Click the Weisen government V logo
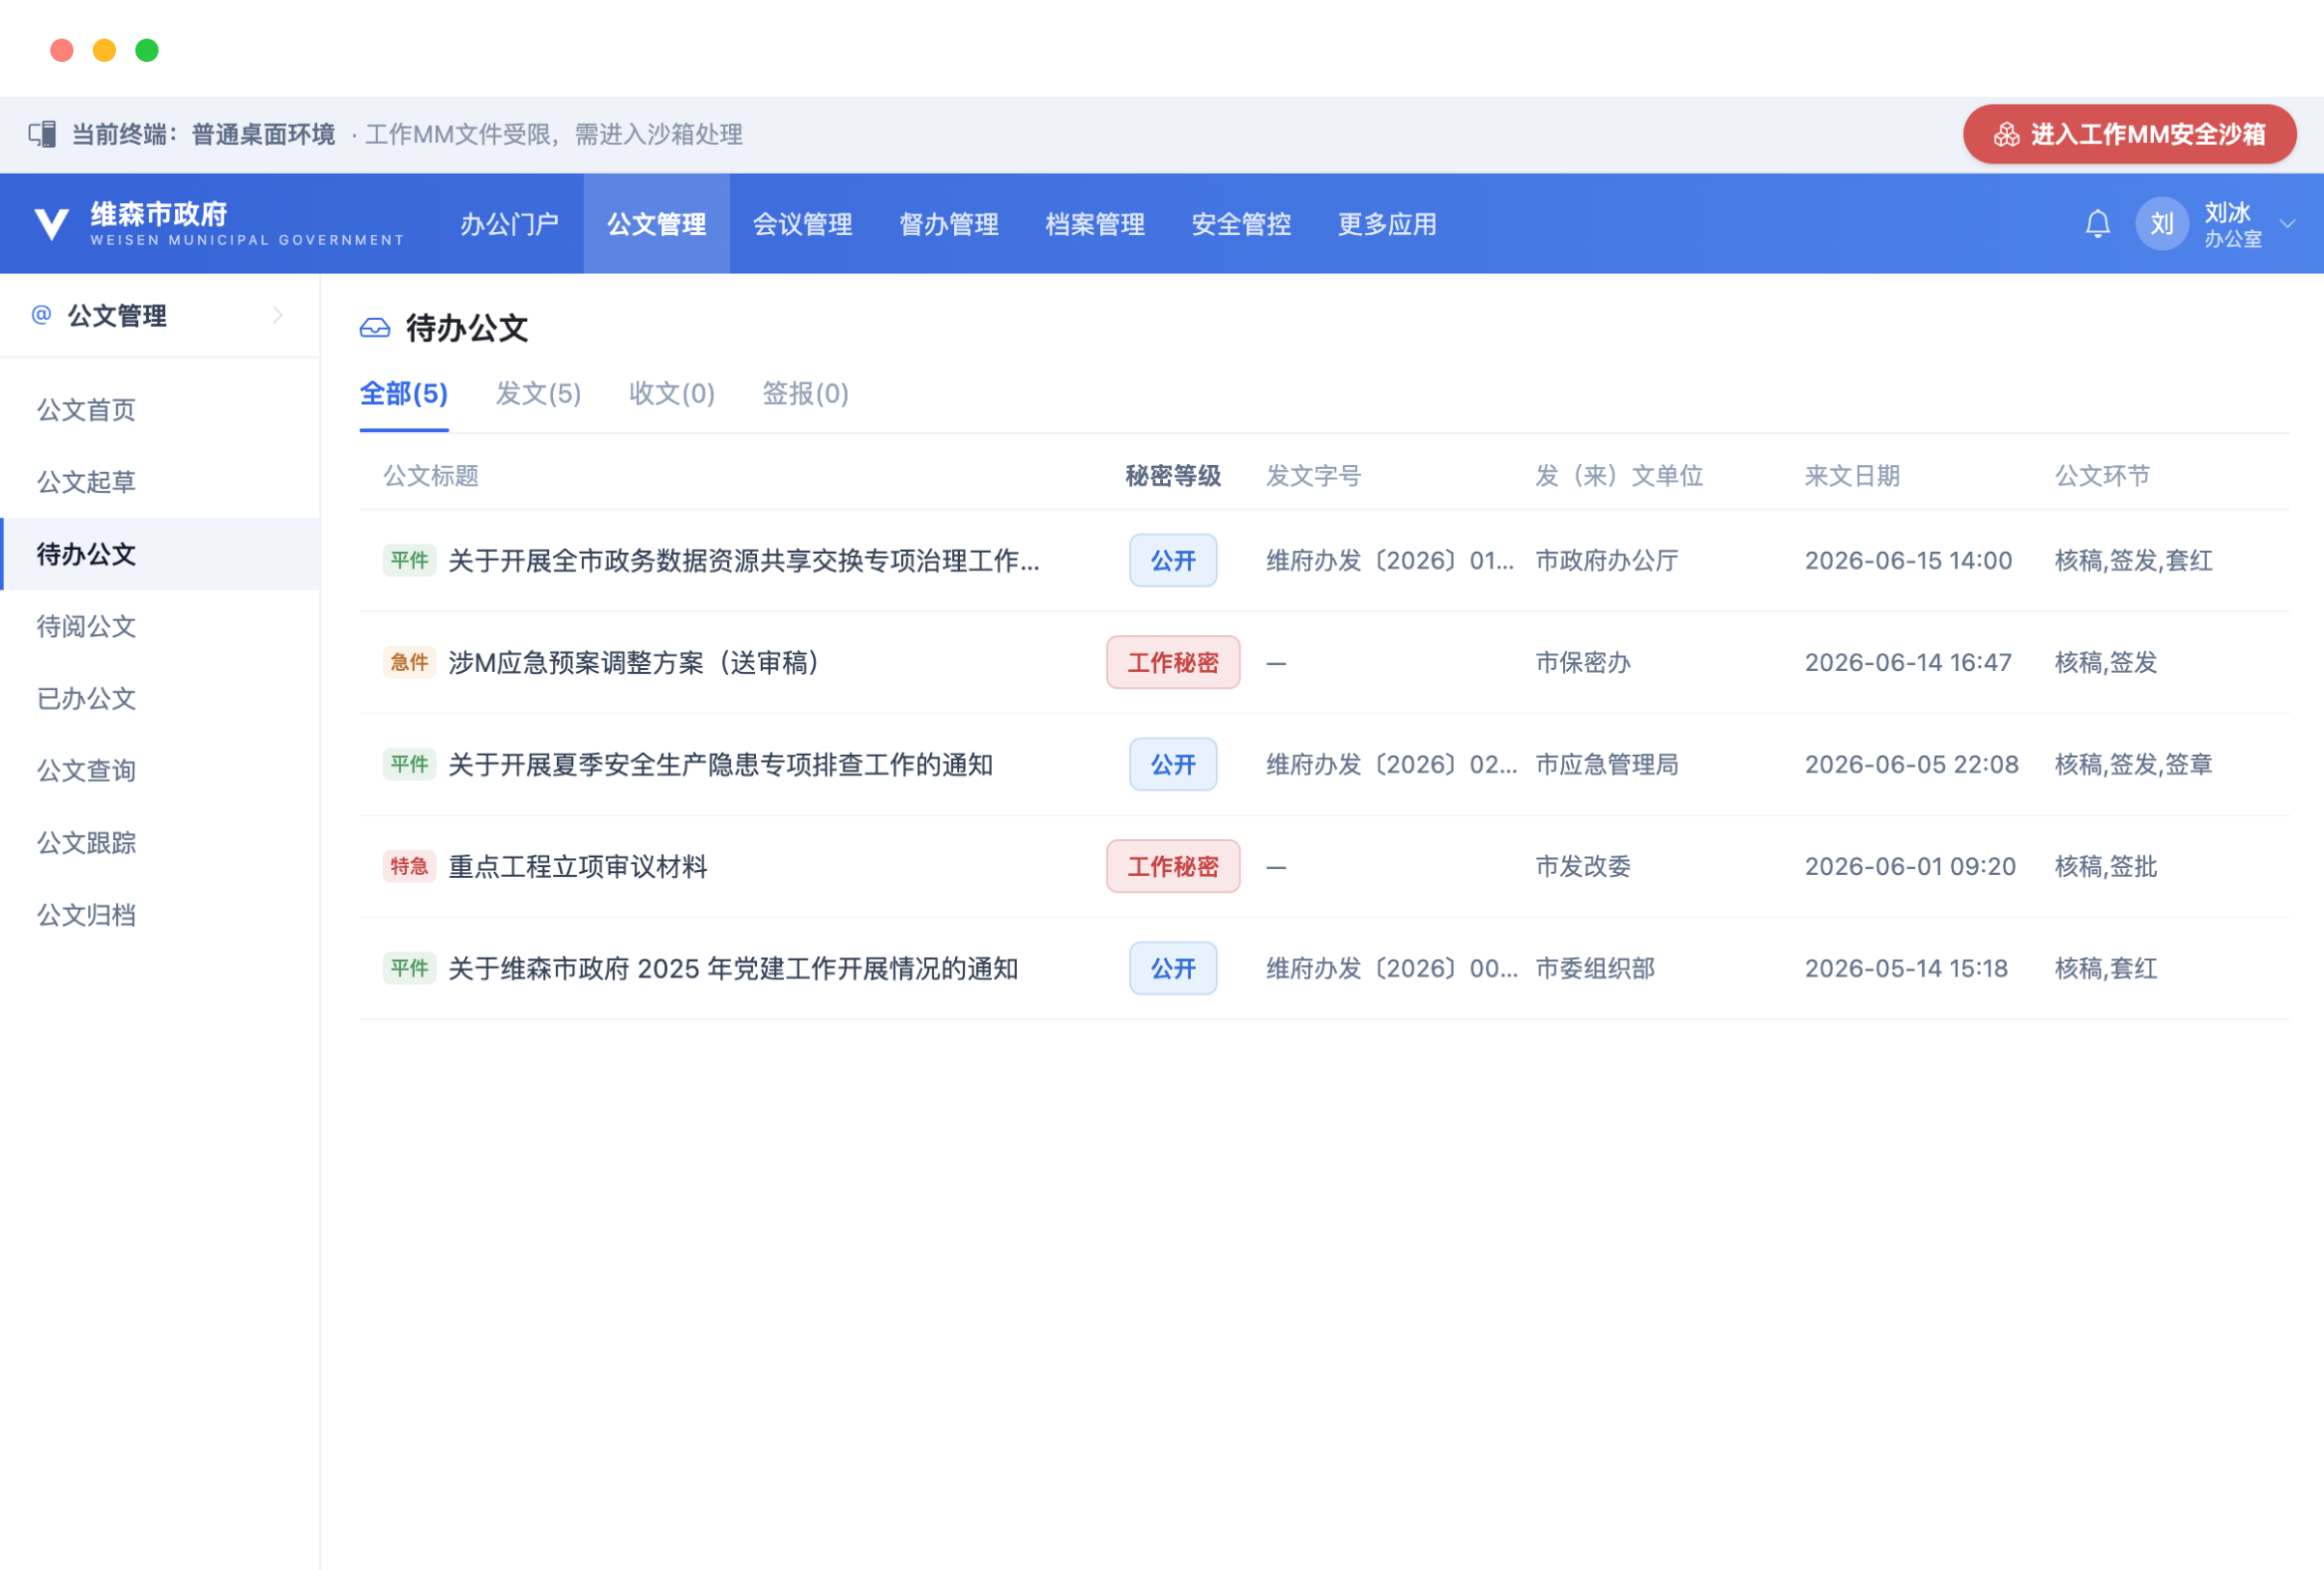The height and width of the screenshot is (1570, 2324). pos(51,224)
